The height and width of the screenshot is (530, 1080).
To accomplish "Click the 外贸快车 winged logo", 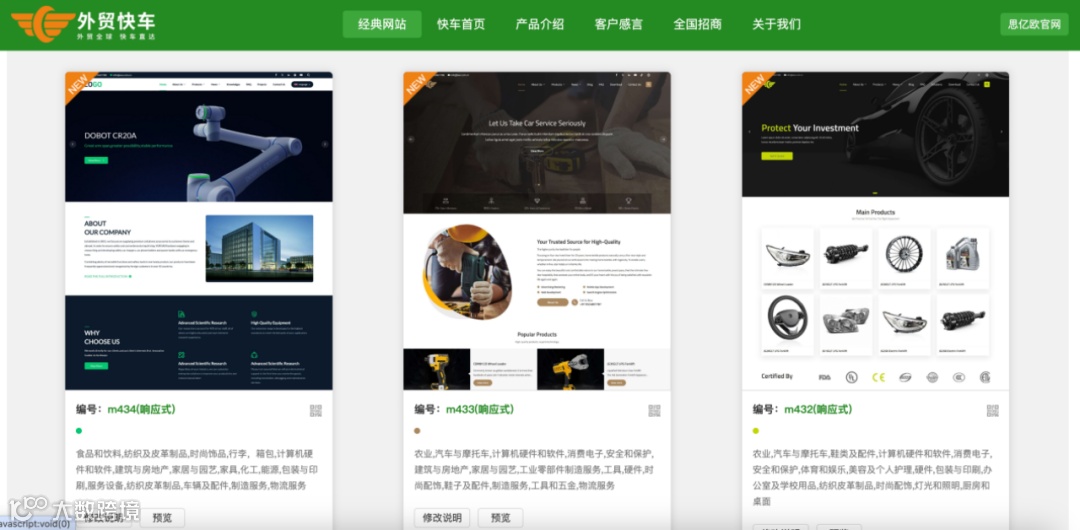I will click(x=83, y=24).
